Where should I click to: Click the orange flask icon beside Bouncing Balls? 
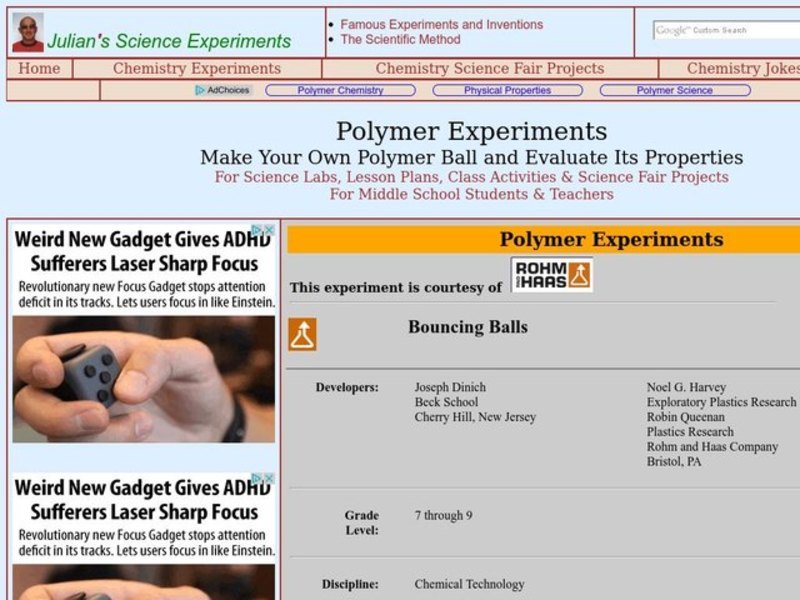302,334
